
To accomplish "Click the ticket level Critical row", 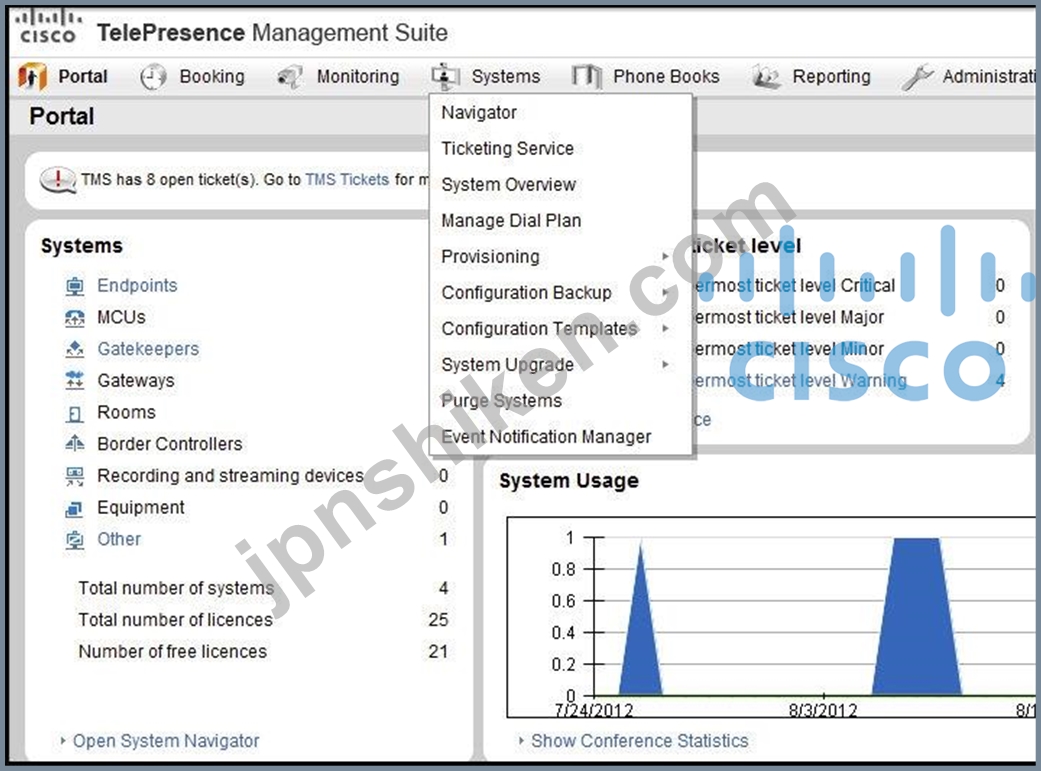I will click(850, 286).
